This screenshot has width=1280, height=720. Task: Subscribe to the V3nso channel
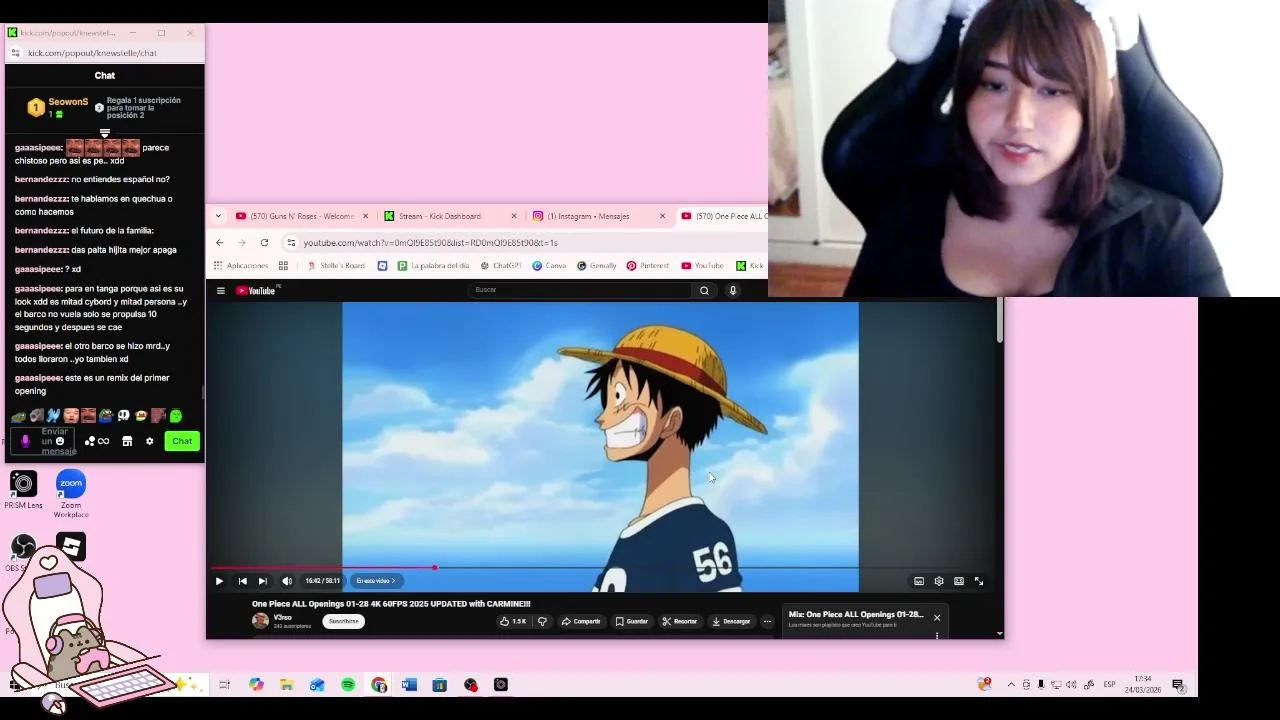tap(343, 621)
